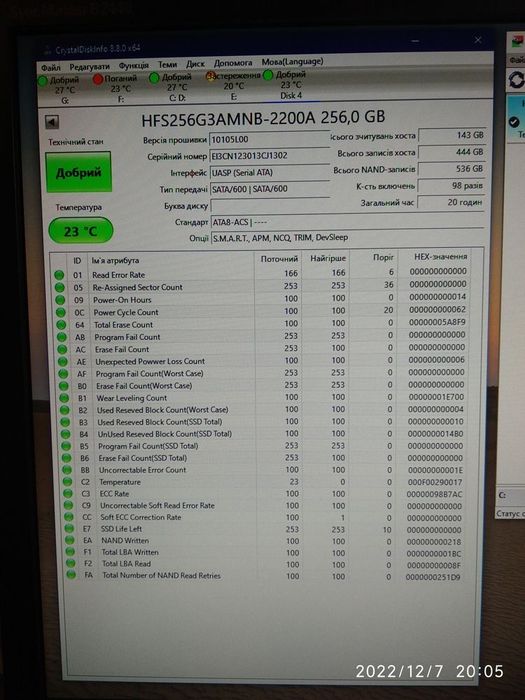Select the E: disk with warning status
The height and width of the screenshot is (700, 525).
click(233, 86)
